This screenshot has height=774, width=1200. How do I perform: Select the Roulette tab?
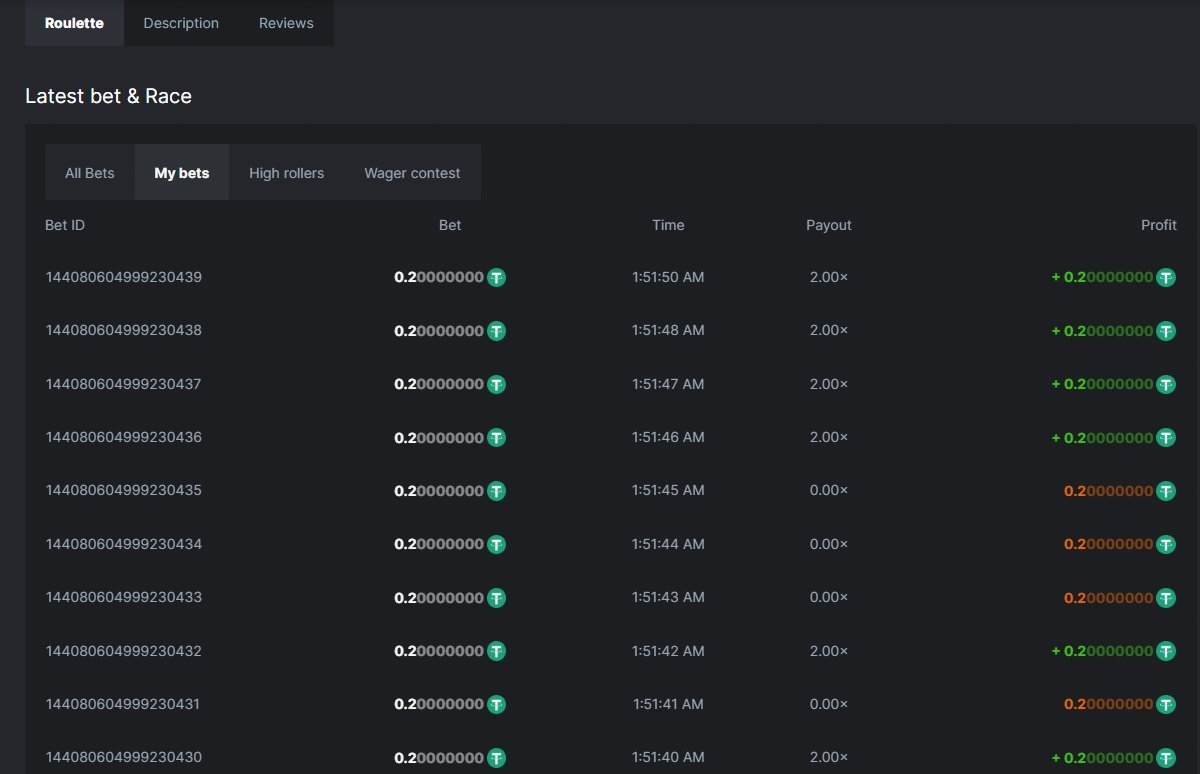[x=74, y=23]
